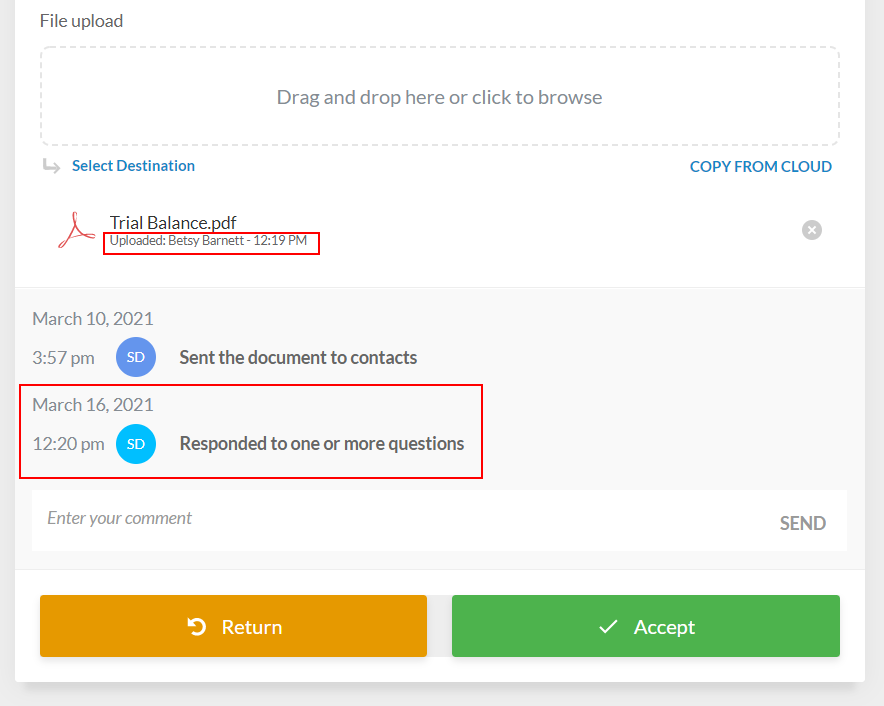
Task: Select the 'Responded to one or more questions' entry
Action: click(321, 444)
